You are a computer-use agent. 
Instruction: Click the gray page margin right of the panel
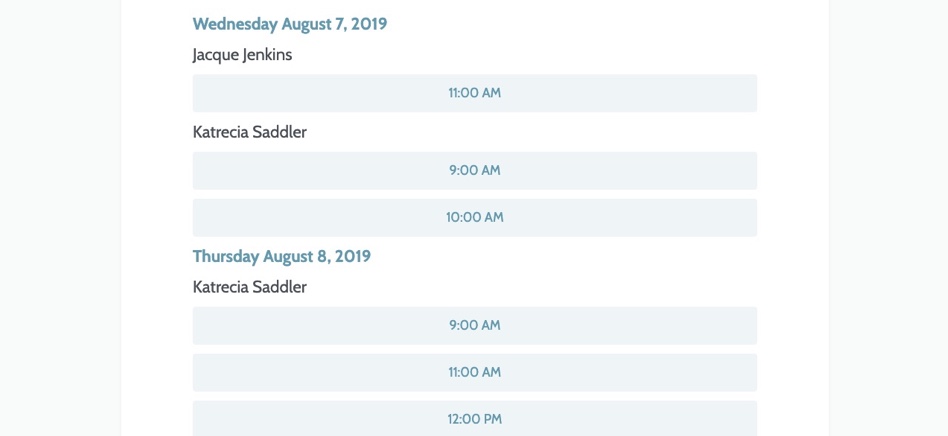coord(888,218)
